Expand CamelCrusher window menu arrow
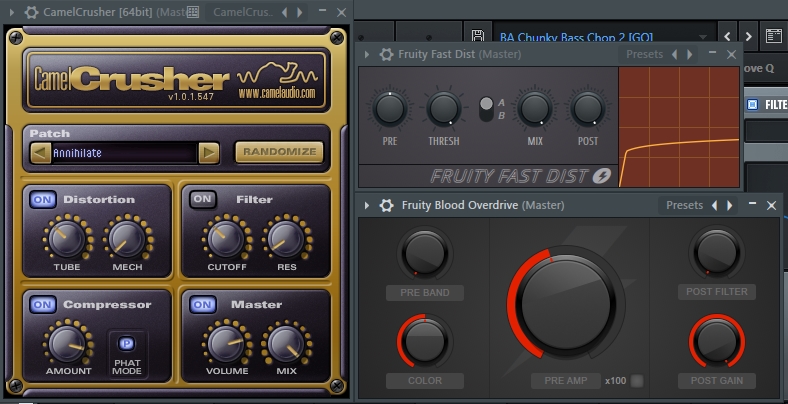Viewport: 788px width, 404px height. click(x=12, y=12)
